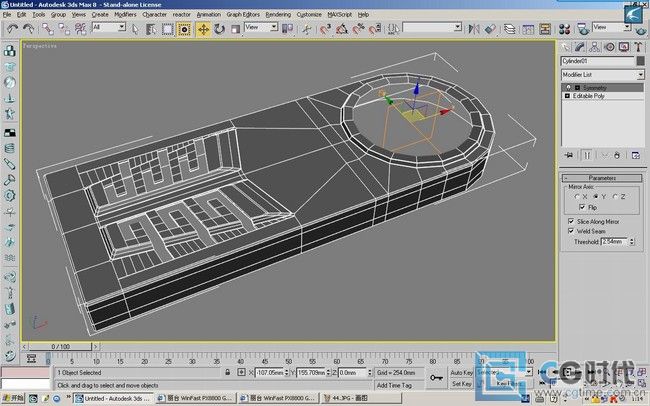The height and width of the screenshot is (406, 650).
Task: Click the Auto Key button
Action: [461, 372]
